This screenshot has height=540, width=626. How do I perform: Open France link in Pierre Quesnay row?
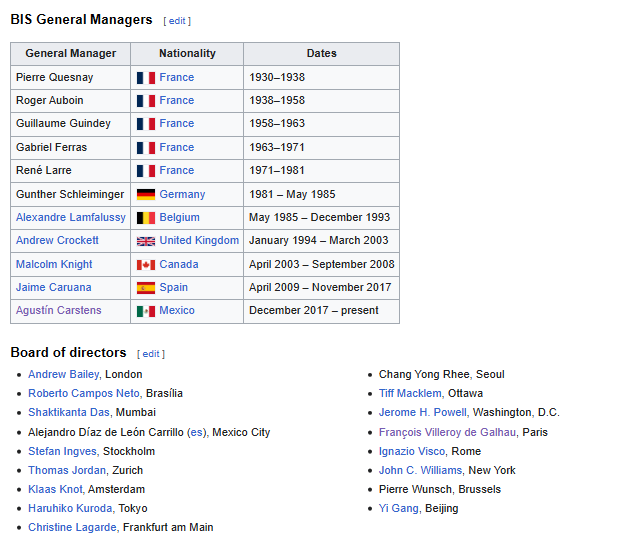[x=176, y=77]
